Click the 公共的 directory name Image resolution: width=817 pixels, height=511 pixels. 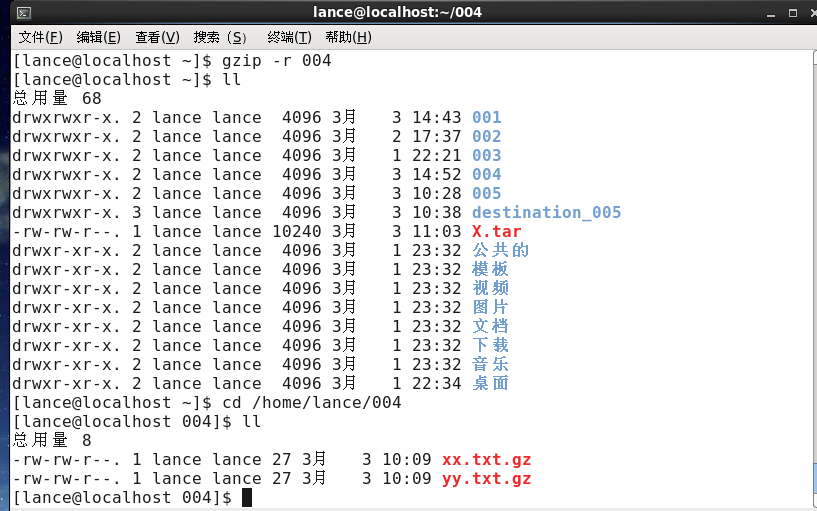click(x=501, y=251)
